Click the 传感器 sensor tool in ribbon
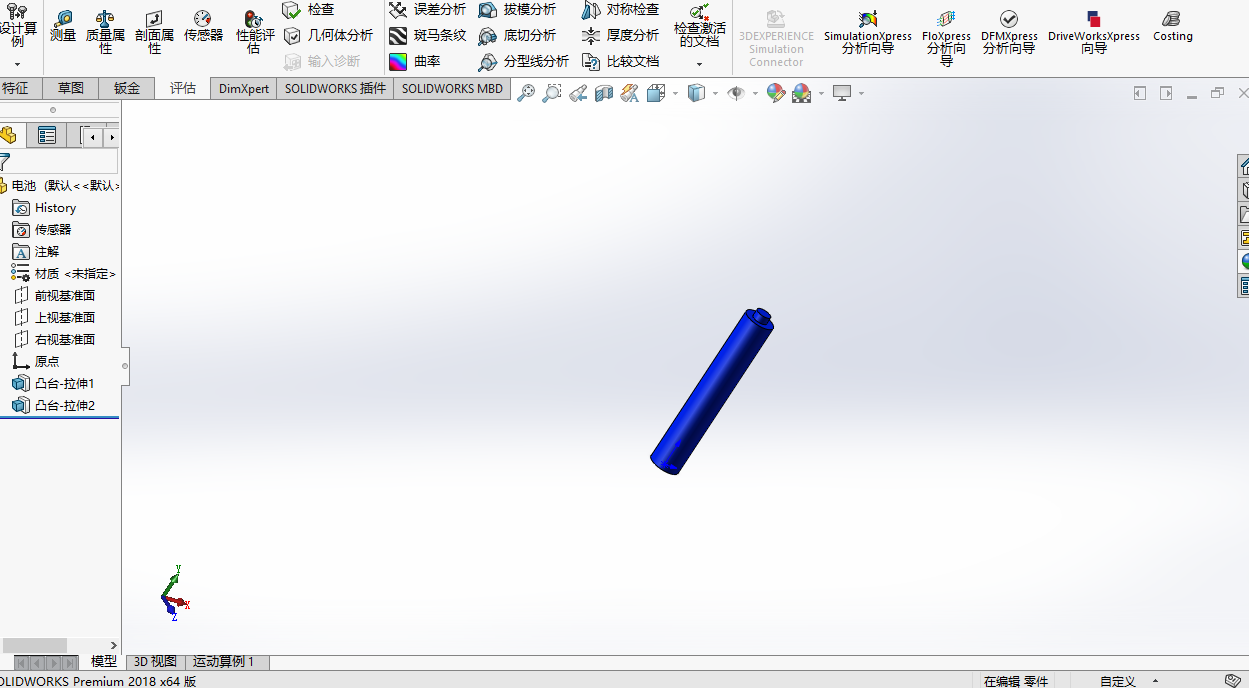 click(203, 27)
